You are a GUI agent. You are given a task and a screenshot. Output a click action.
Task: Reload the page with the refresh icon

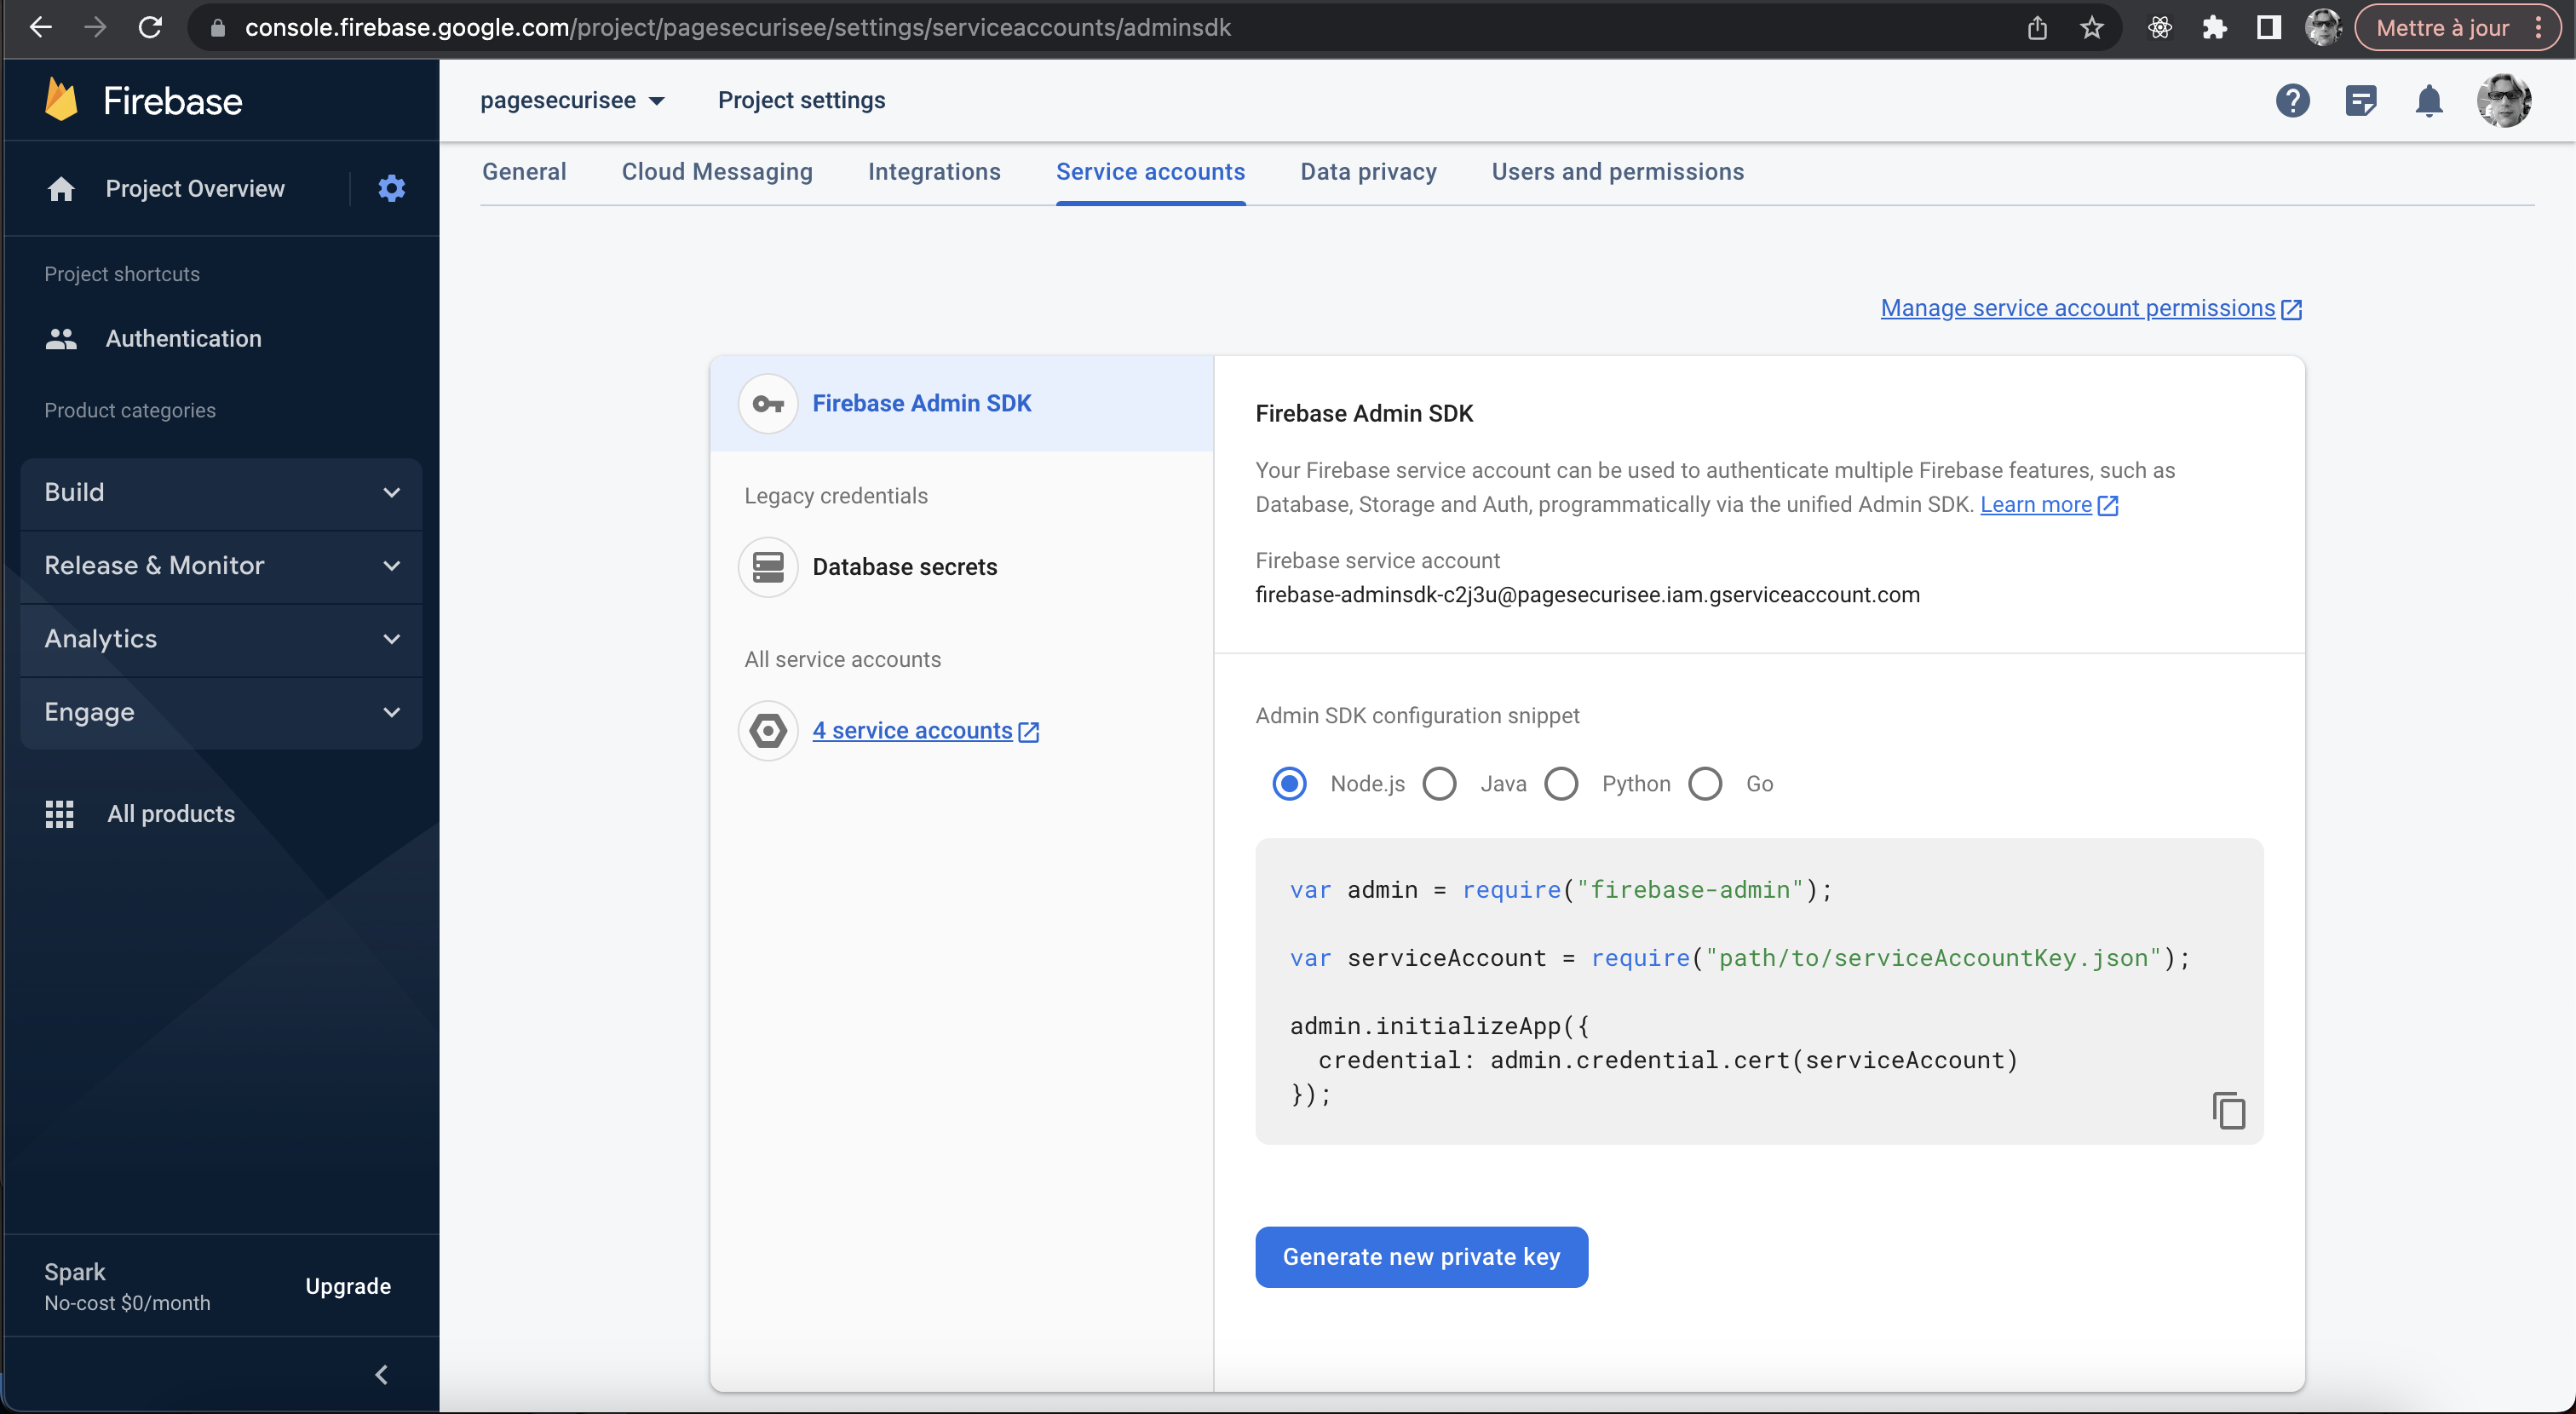click(150, 27)
